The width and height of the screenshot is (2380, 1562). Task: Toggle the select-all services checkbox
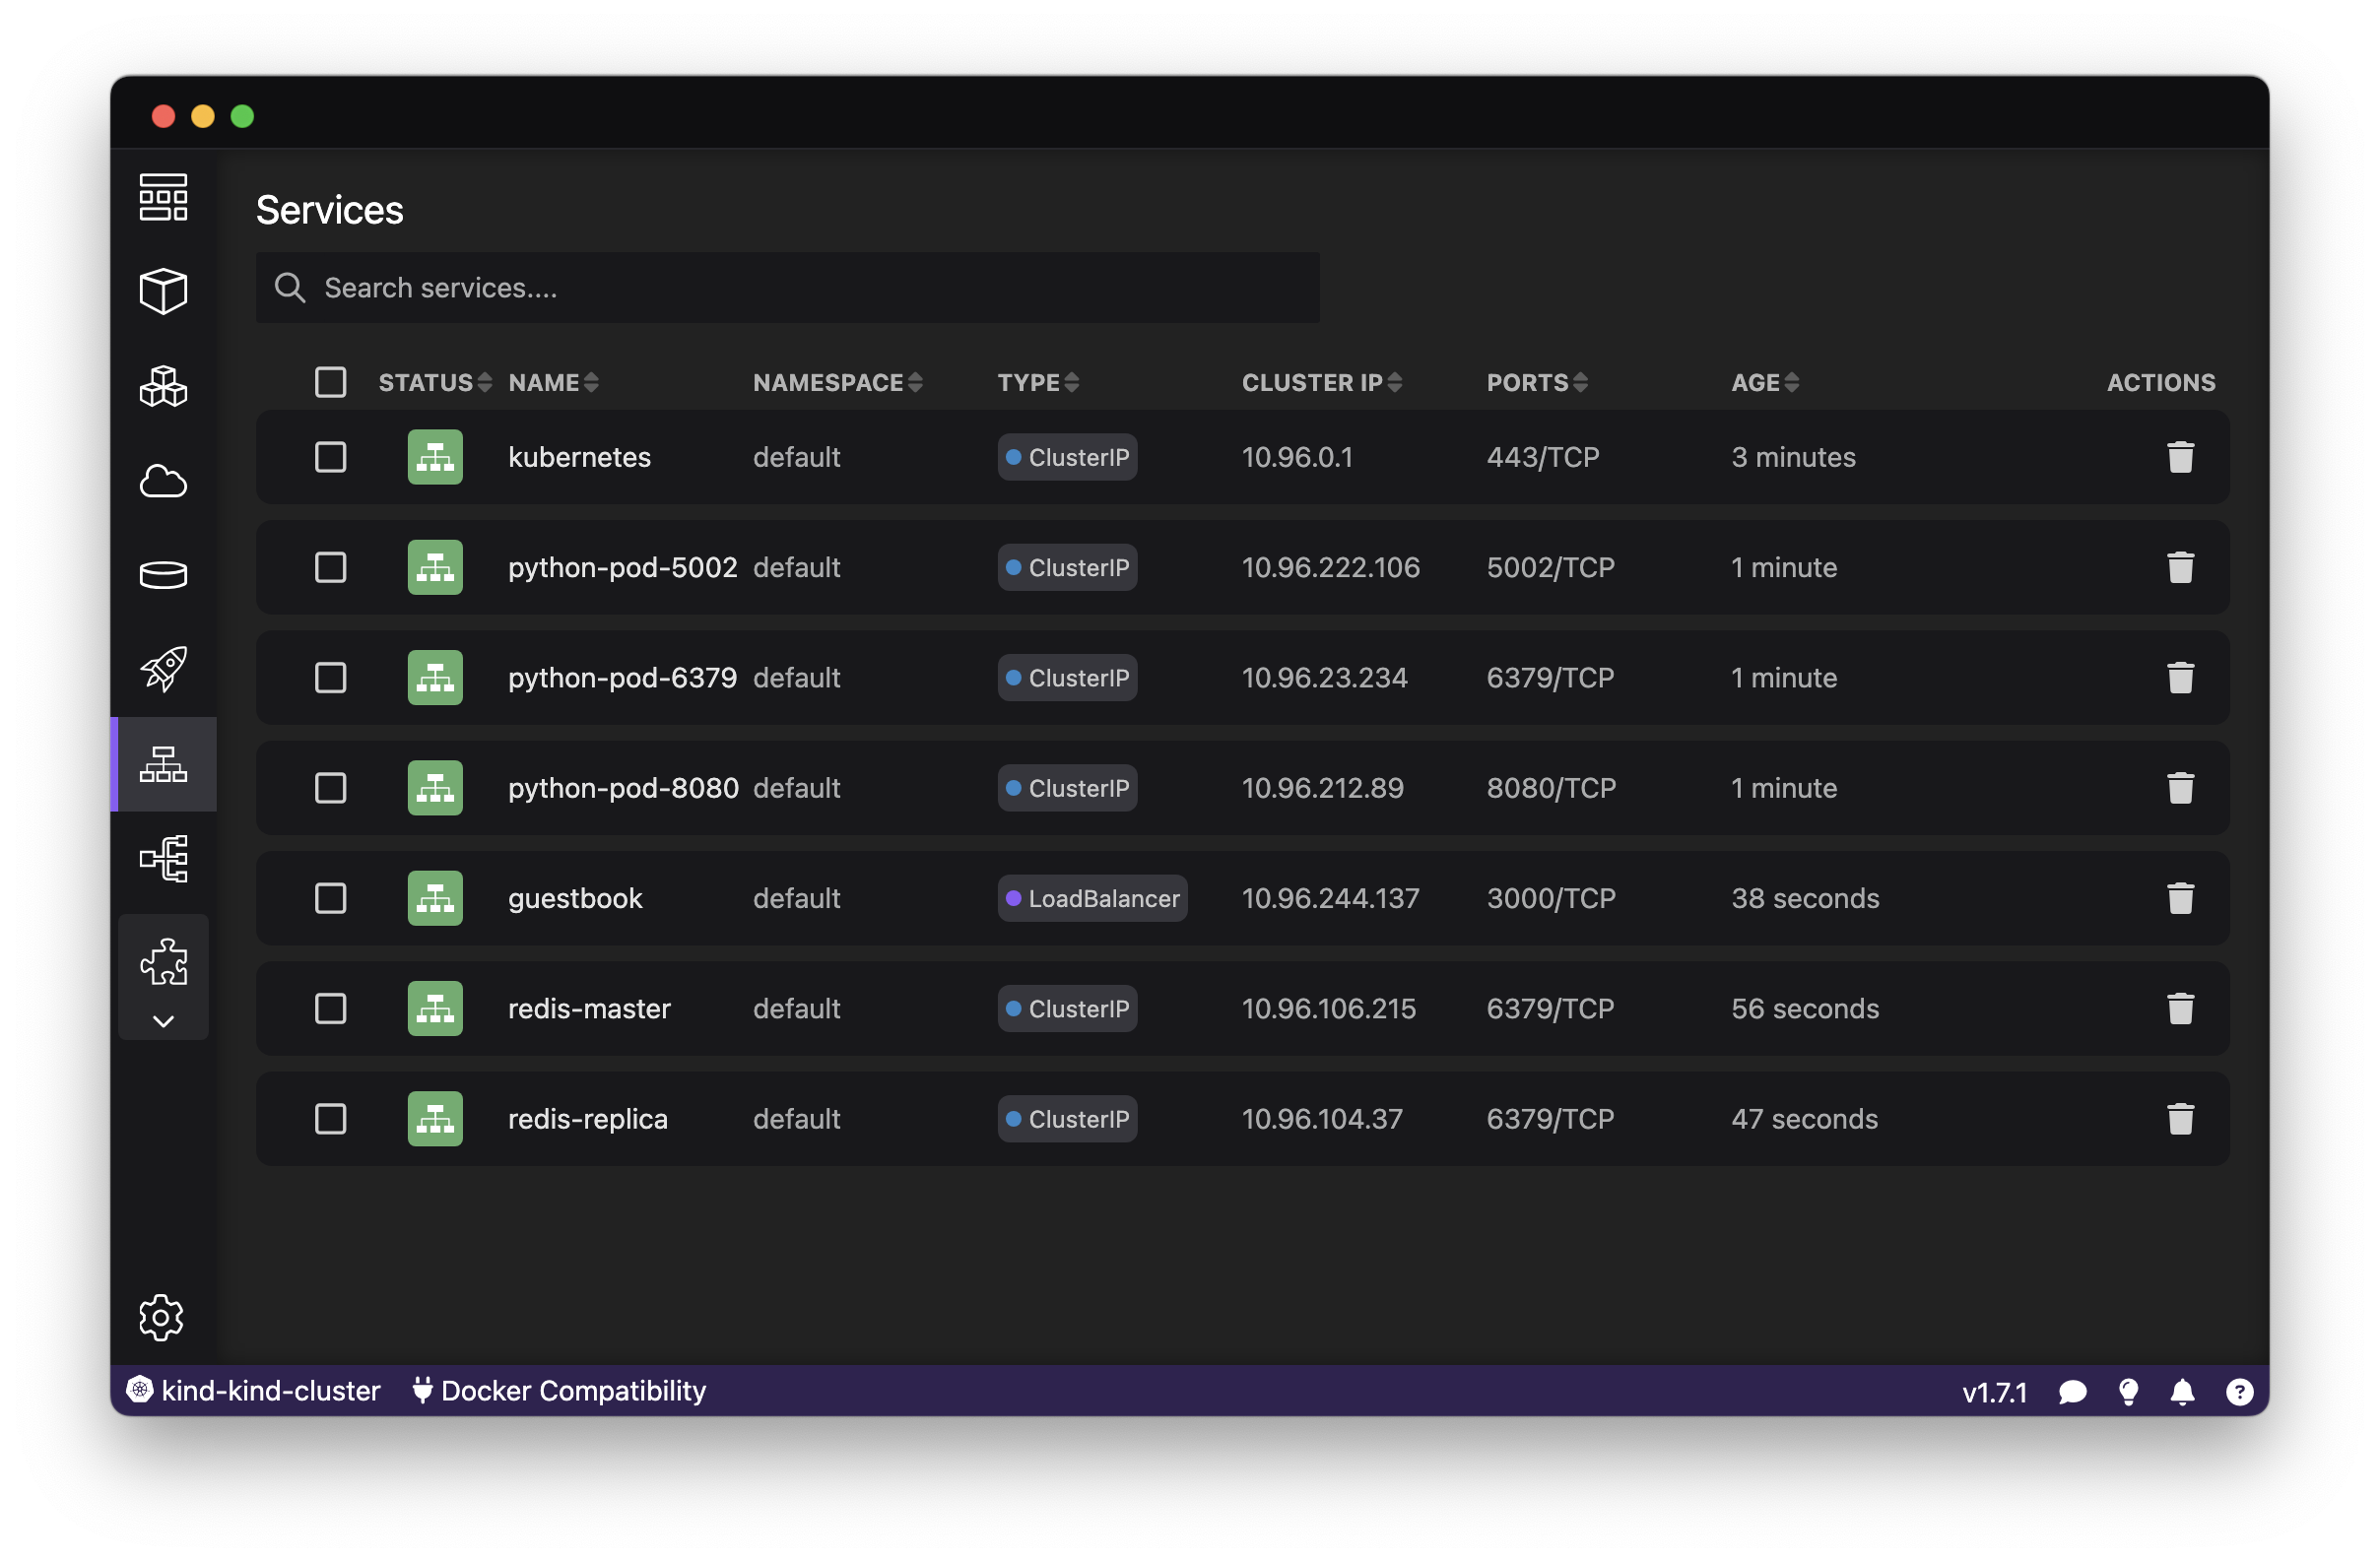click(331, 381)
